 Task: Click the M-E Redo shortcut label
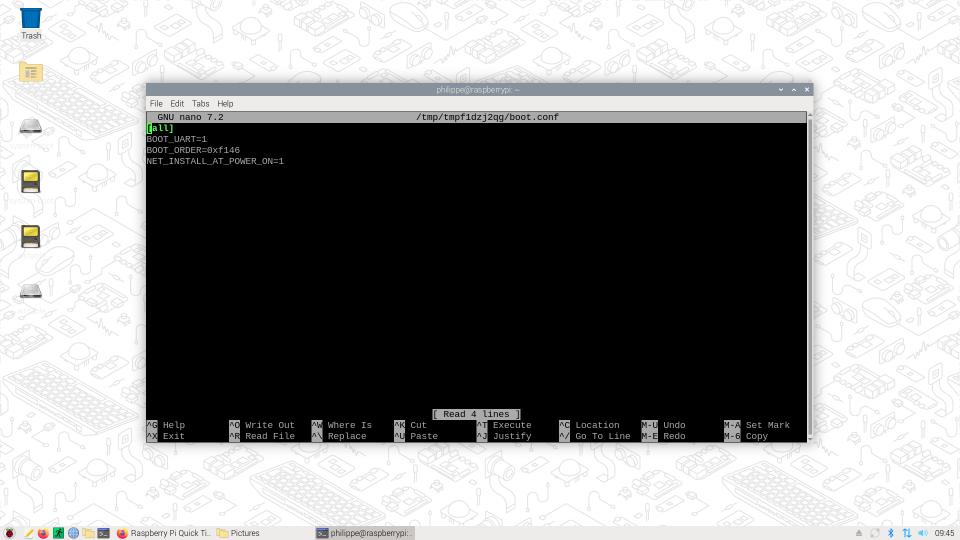663,436
